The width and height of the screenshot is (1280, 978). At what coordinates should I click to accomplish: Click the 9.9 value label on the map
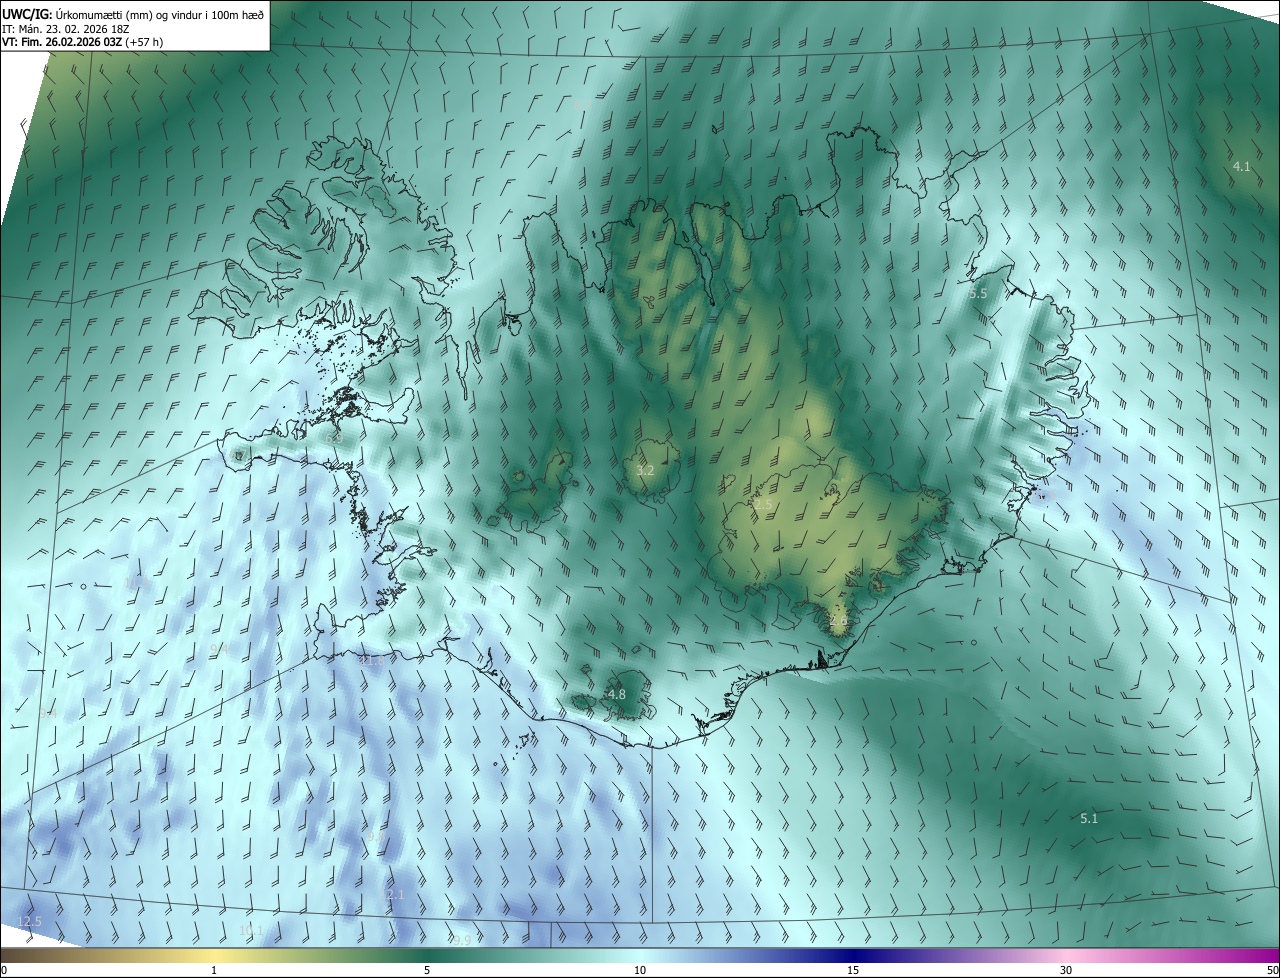pos(461,940)
